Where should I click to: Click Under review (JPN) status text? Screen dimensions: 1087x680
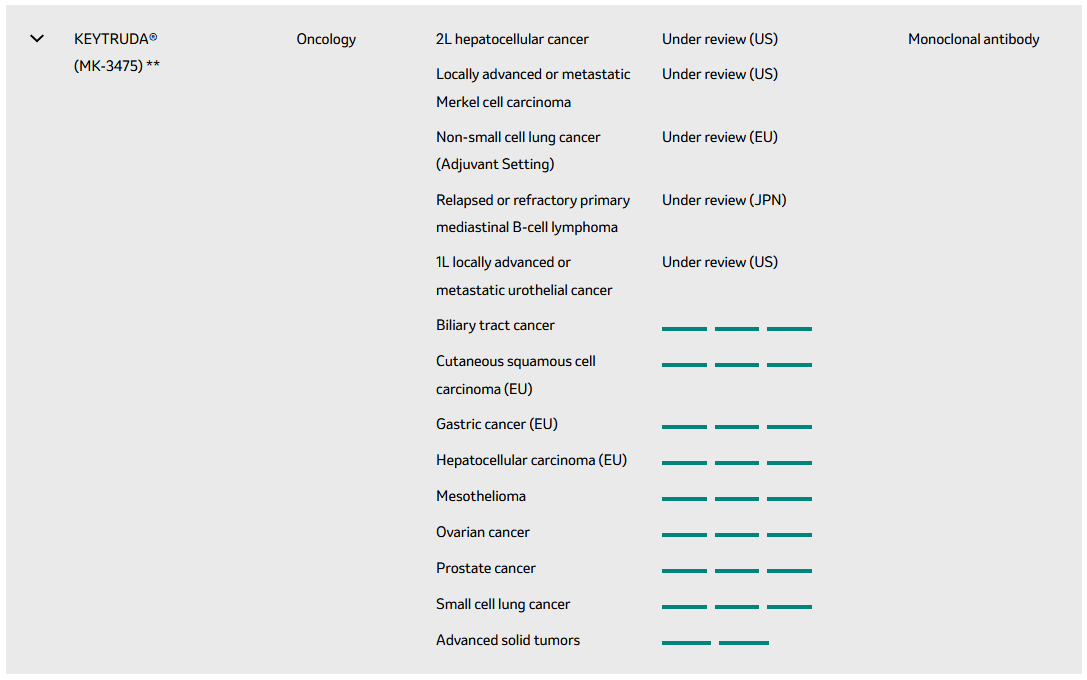[x=724, y=200]
